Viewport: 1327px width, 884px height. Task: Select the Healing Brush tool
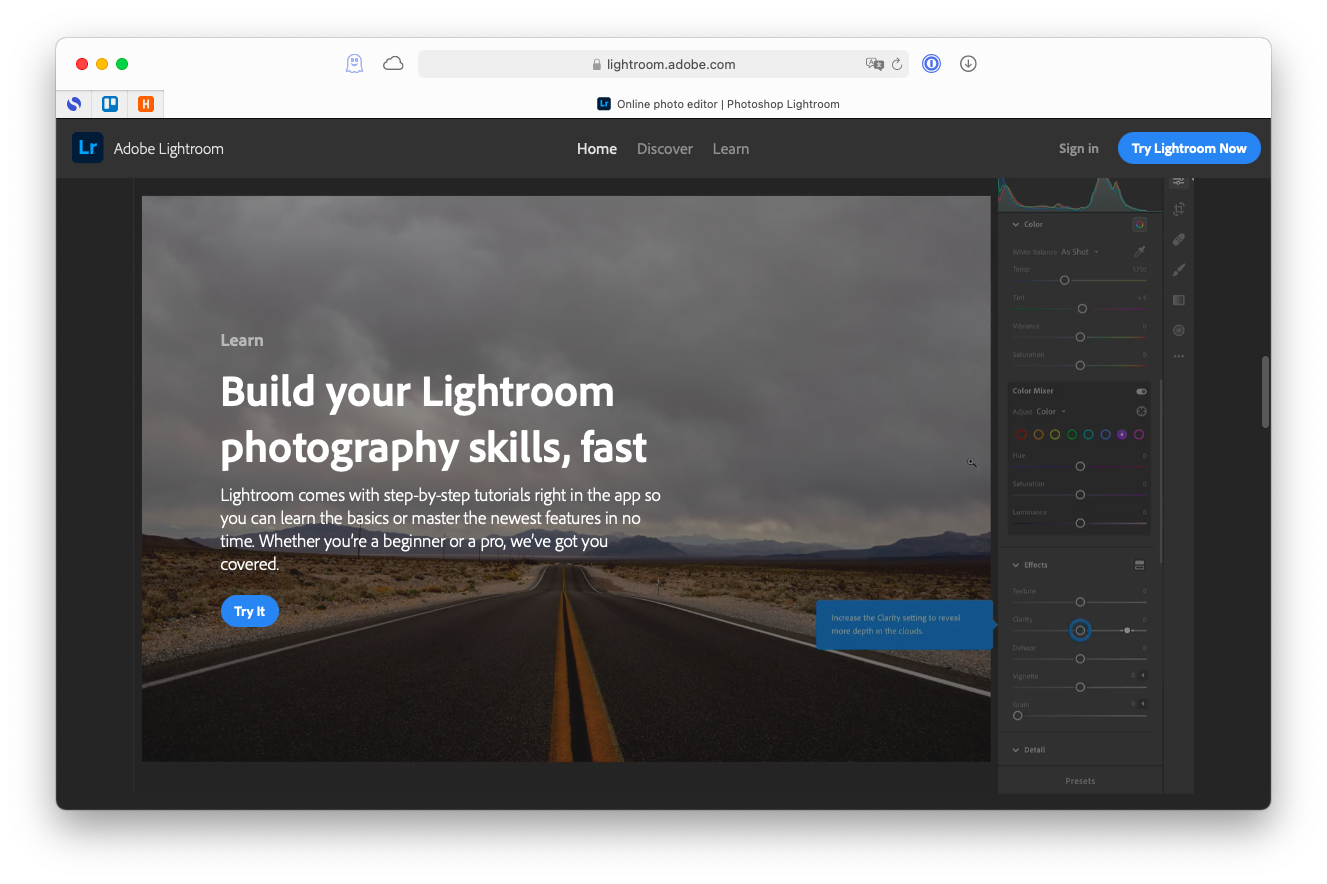click(x=1178, y=239)
